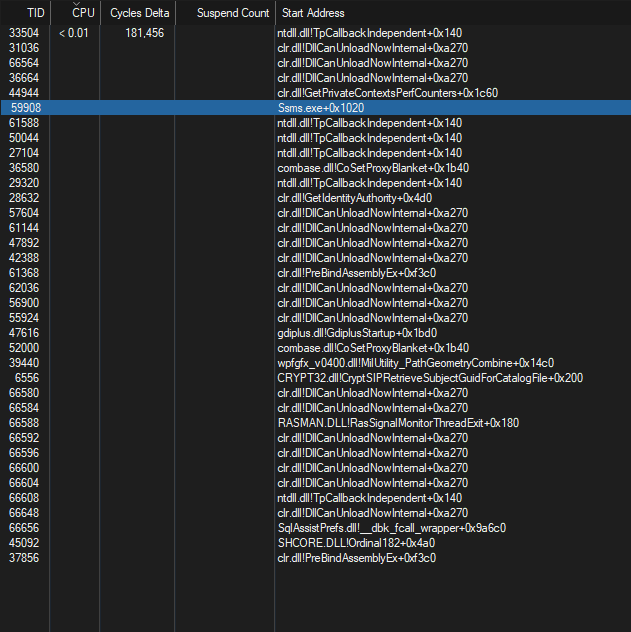Select thread 39440 MilUtility_PathGeometryCombine

(x=316, y=363)
